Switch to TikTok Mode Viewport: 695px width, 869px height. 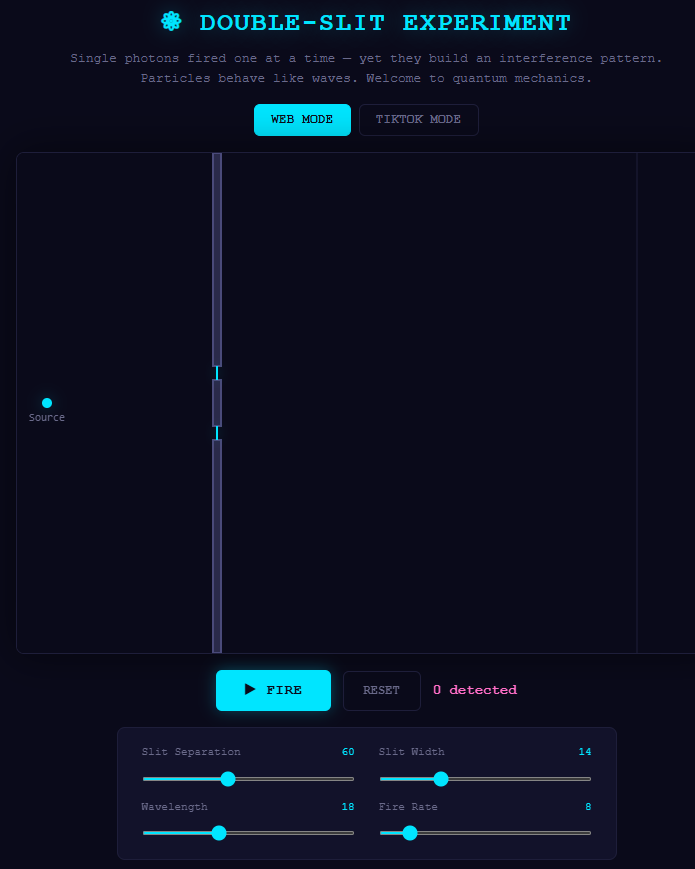pyautogui.click(x=418, y=120)
